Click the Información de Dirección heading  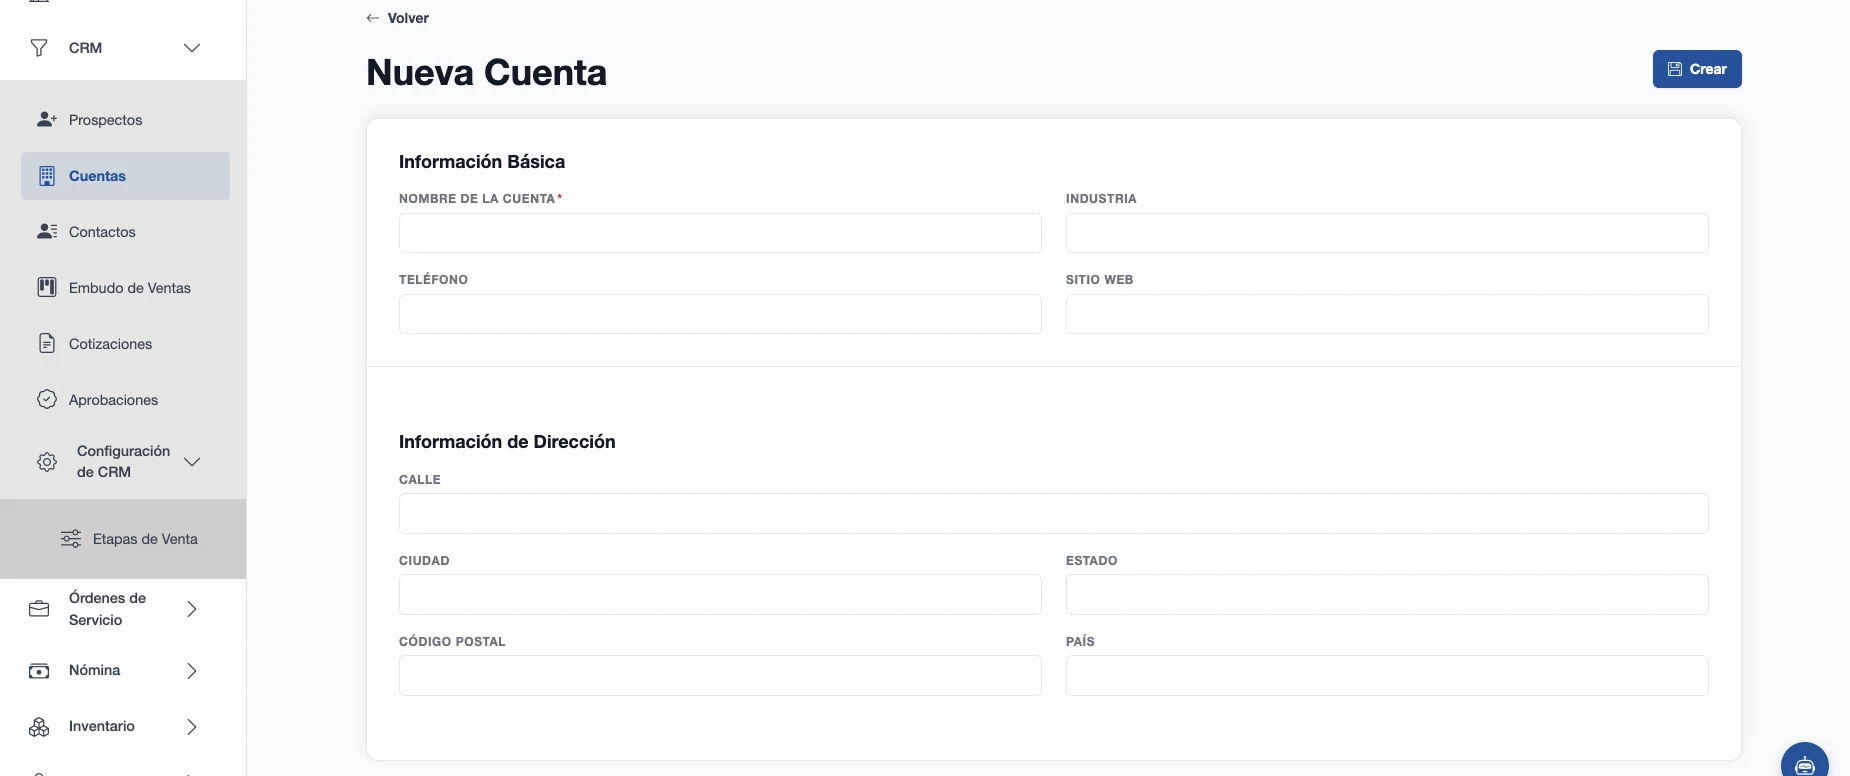(507, 442)
